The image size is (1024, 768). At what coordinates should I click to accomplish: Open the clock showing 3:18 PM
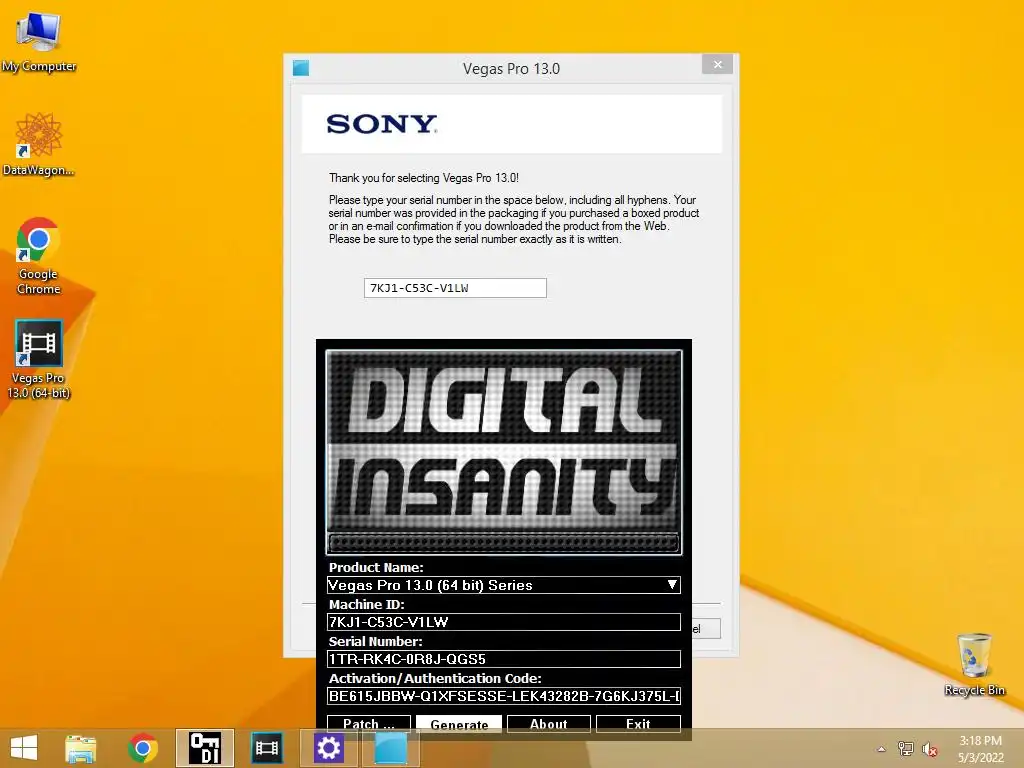[980, 749]
